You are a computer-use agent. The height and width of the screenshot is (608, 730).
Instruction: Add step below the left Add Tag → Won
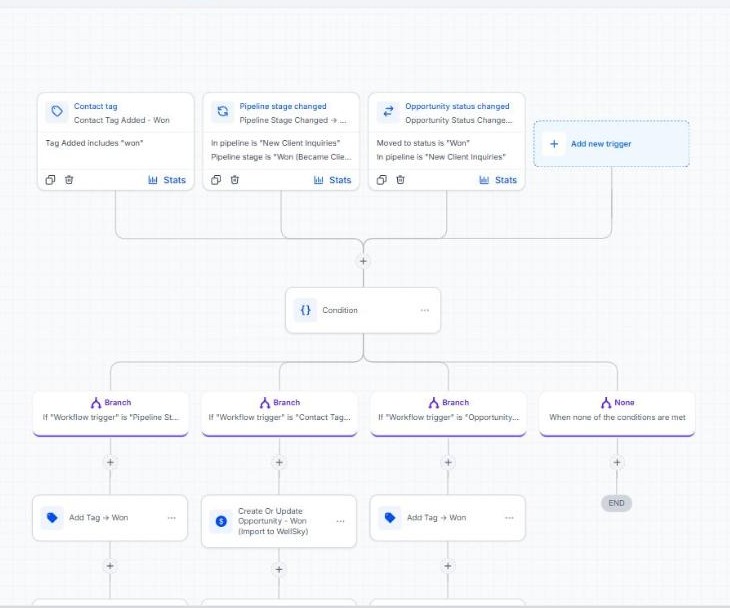click(x=110, y=566)
